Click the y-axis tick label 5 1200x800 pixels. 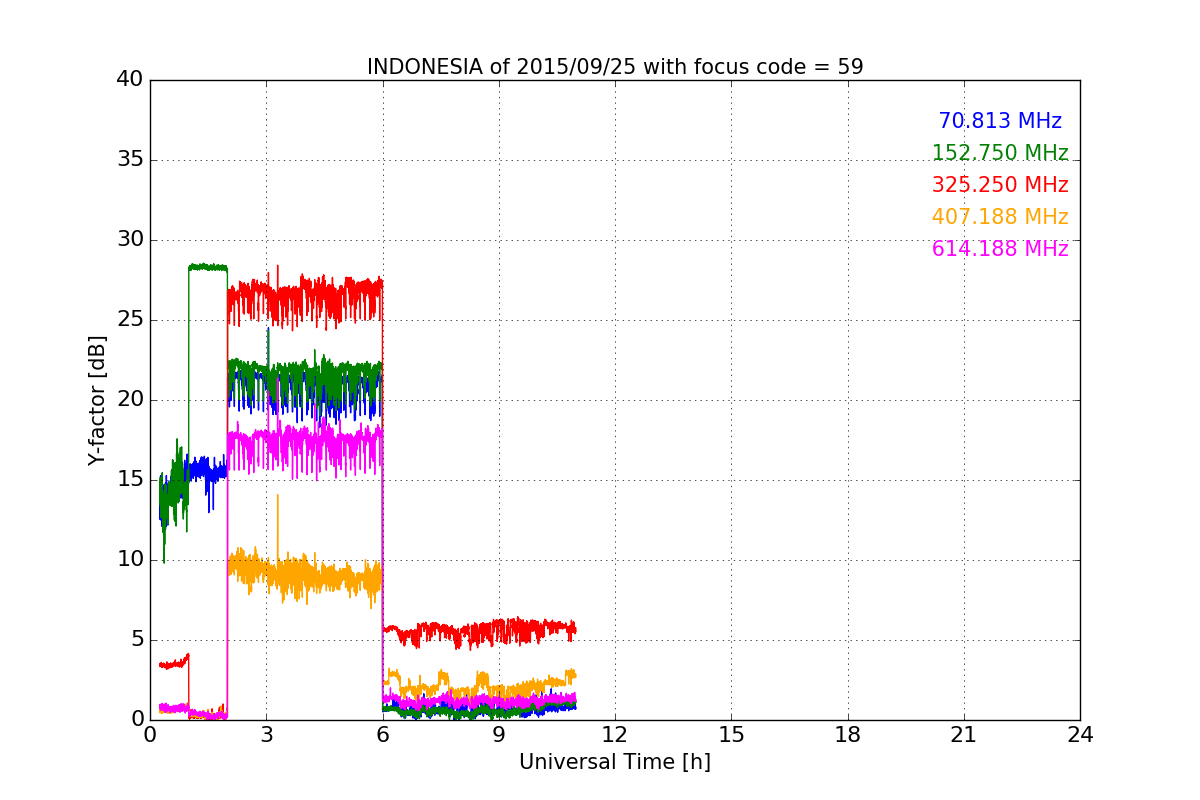(x=136, y=640)
